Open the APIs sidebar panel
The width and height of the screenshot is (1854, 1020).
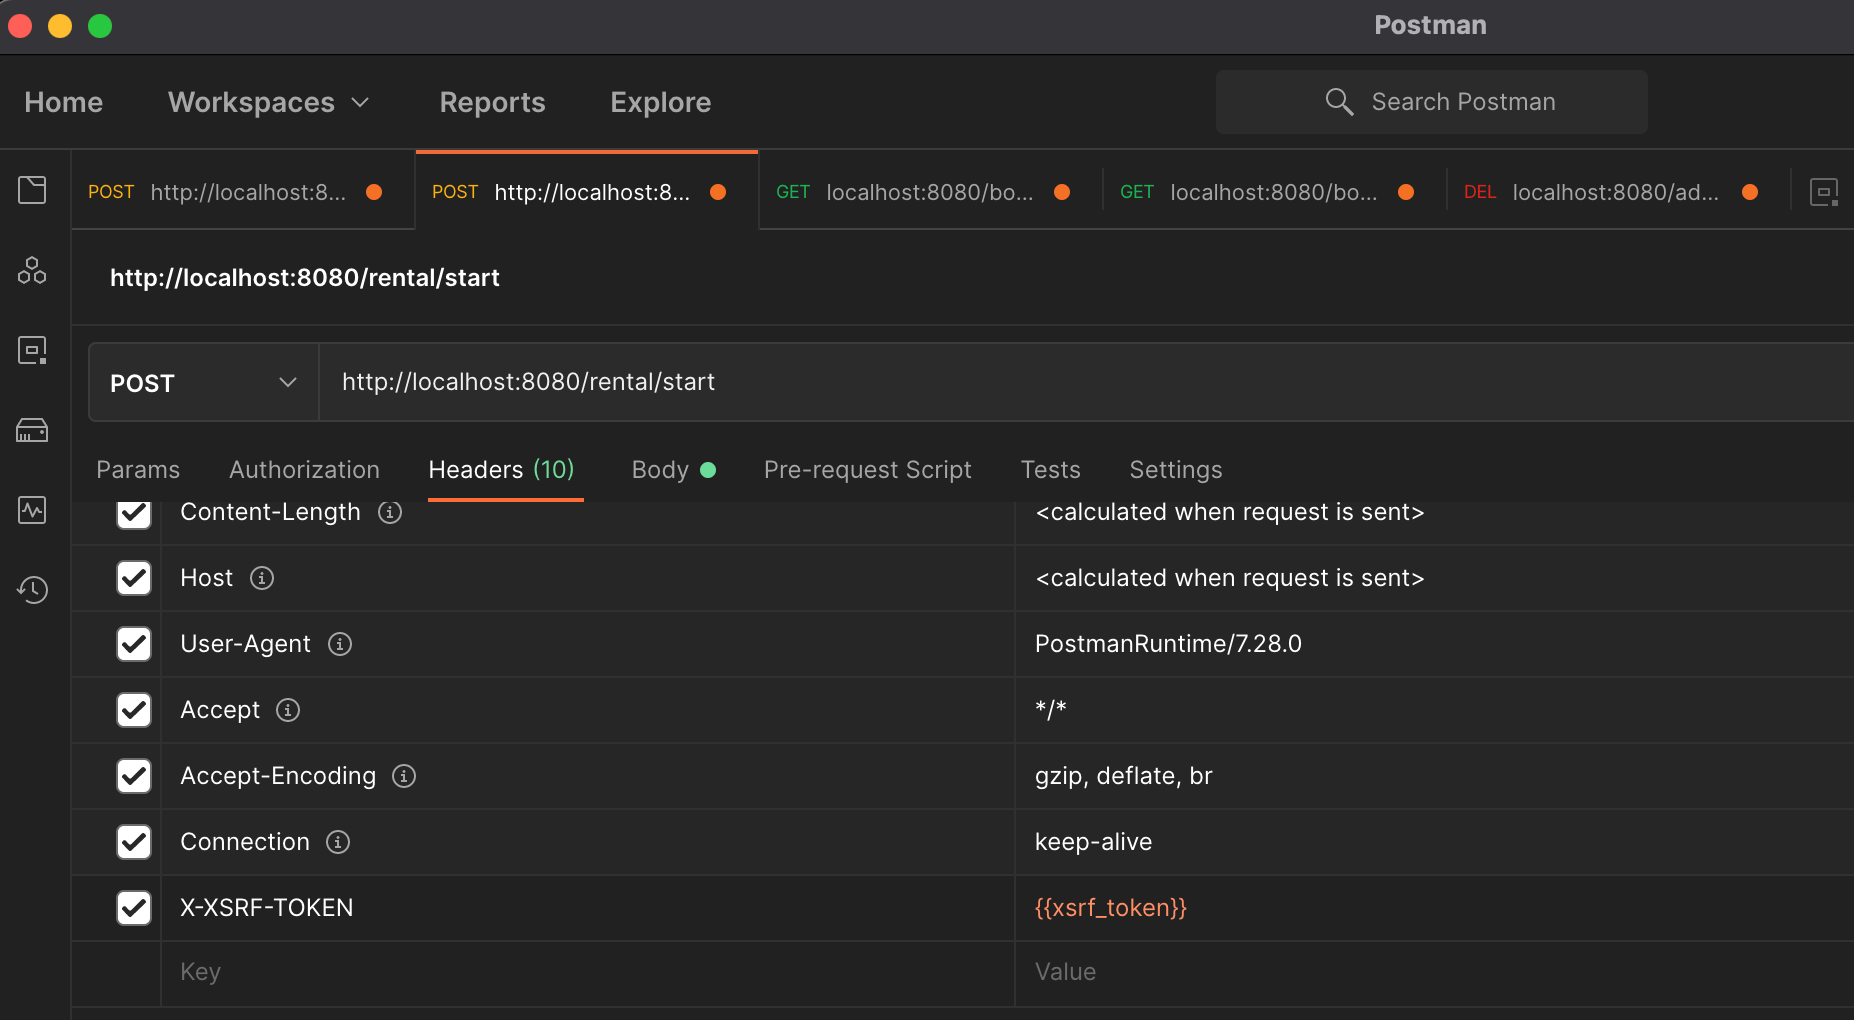(33, 270)
